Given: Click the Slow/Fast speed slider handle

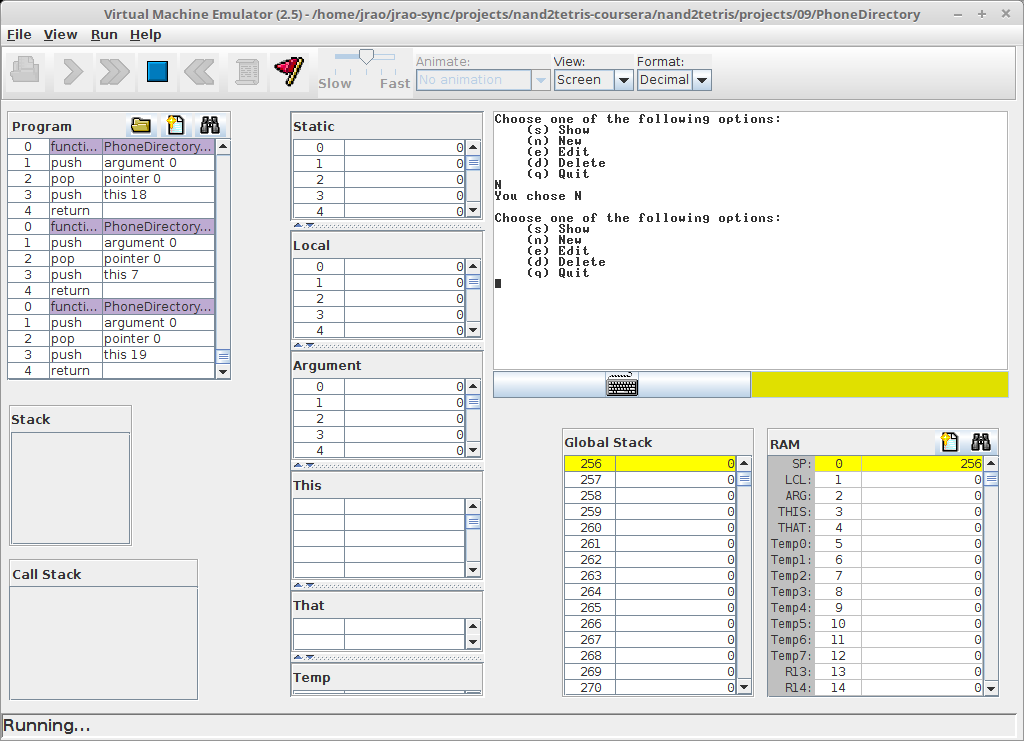Looking at the screenshot, I should (366, 58).
